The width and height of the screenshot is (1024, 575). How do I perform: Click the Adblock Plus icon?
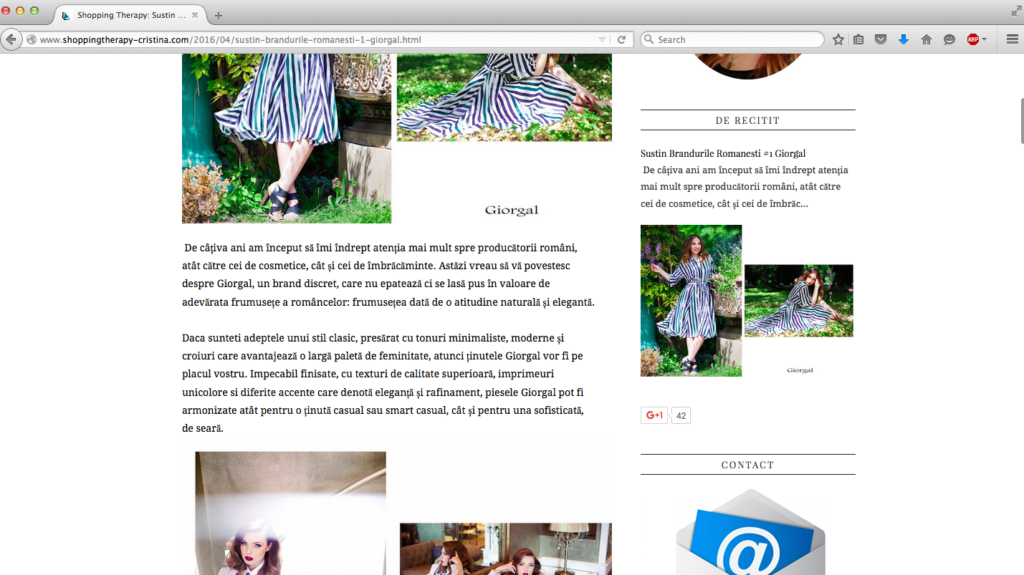972,40
